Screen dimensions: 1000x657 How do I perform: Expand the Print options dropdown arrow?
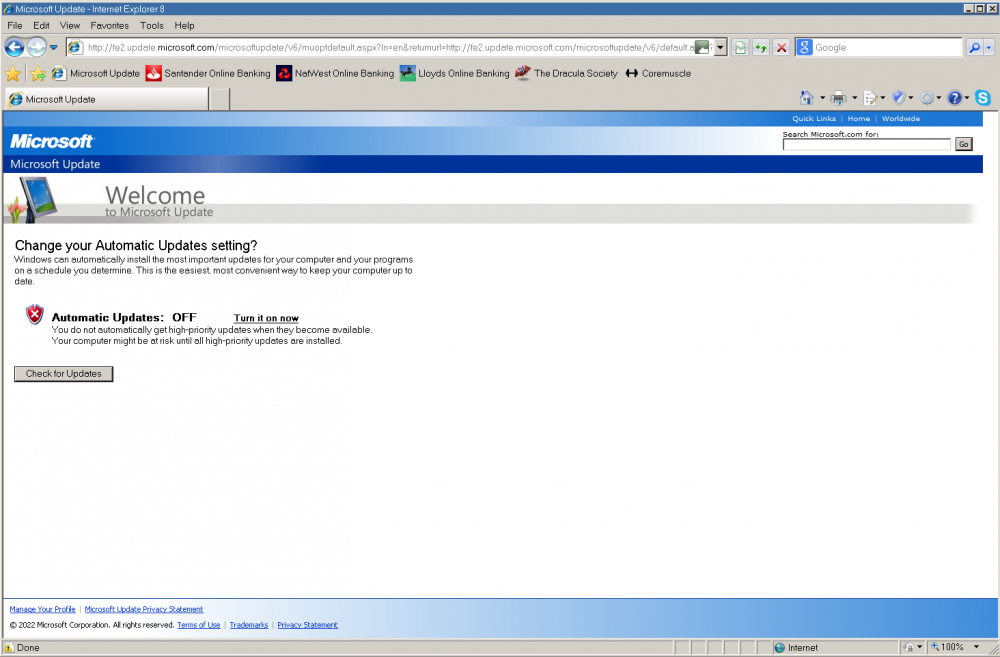point(855,98)
